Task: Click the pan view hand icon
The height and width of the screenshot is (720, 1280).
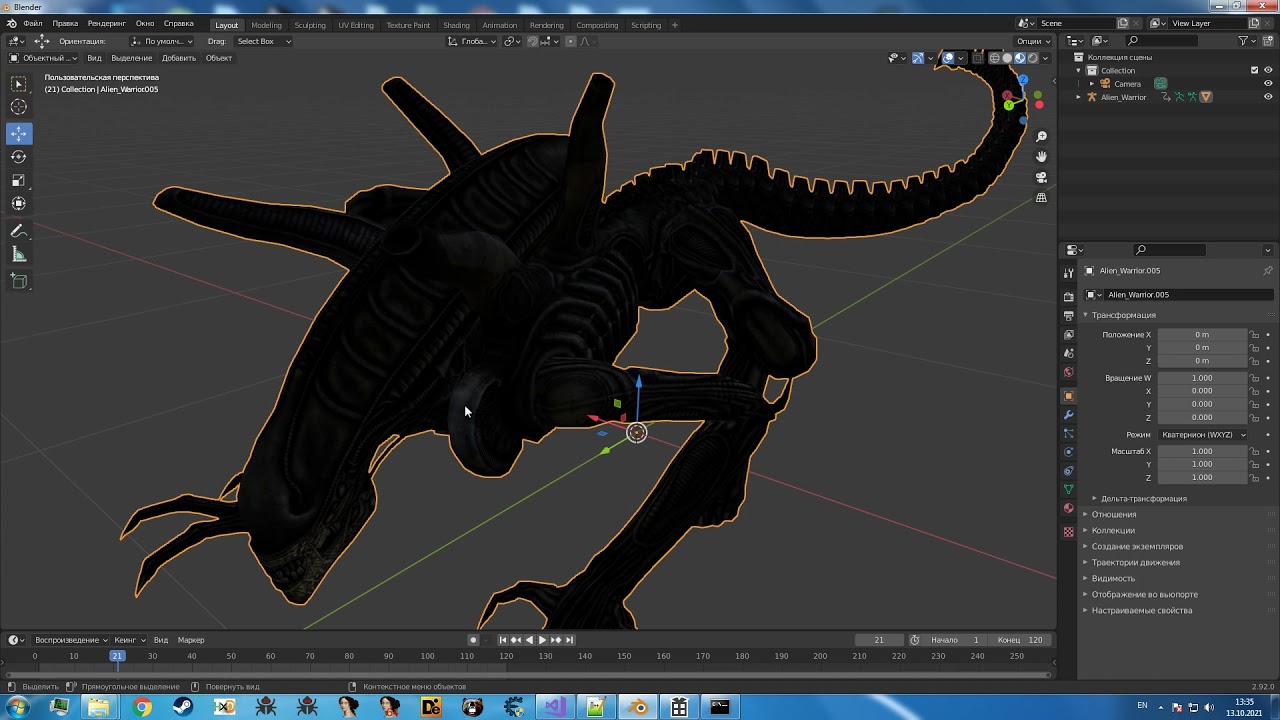Action: click(x=1041, y=156)
